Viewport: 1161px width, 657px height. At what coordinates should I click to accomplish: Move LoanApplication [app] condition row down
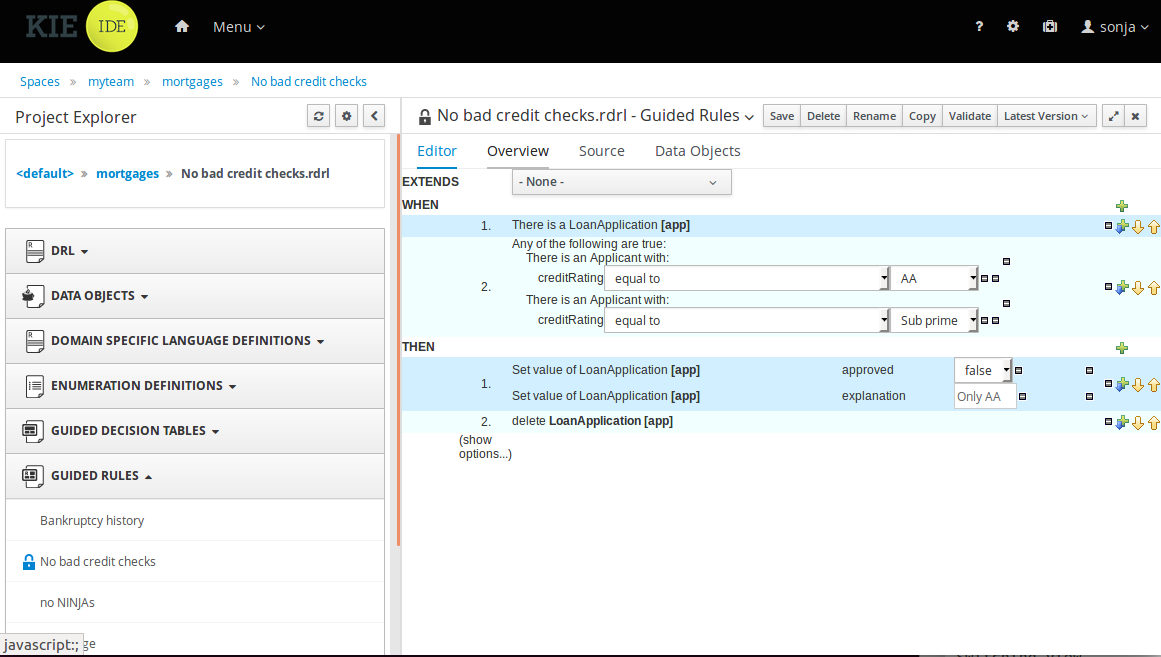[1137, 227]
